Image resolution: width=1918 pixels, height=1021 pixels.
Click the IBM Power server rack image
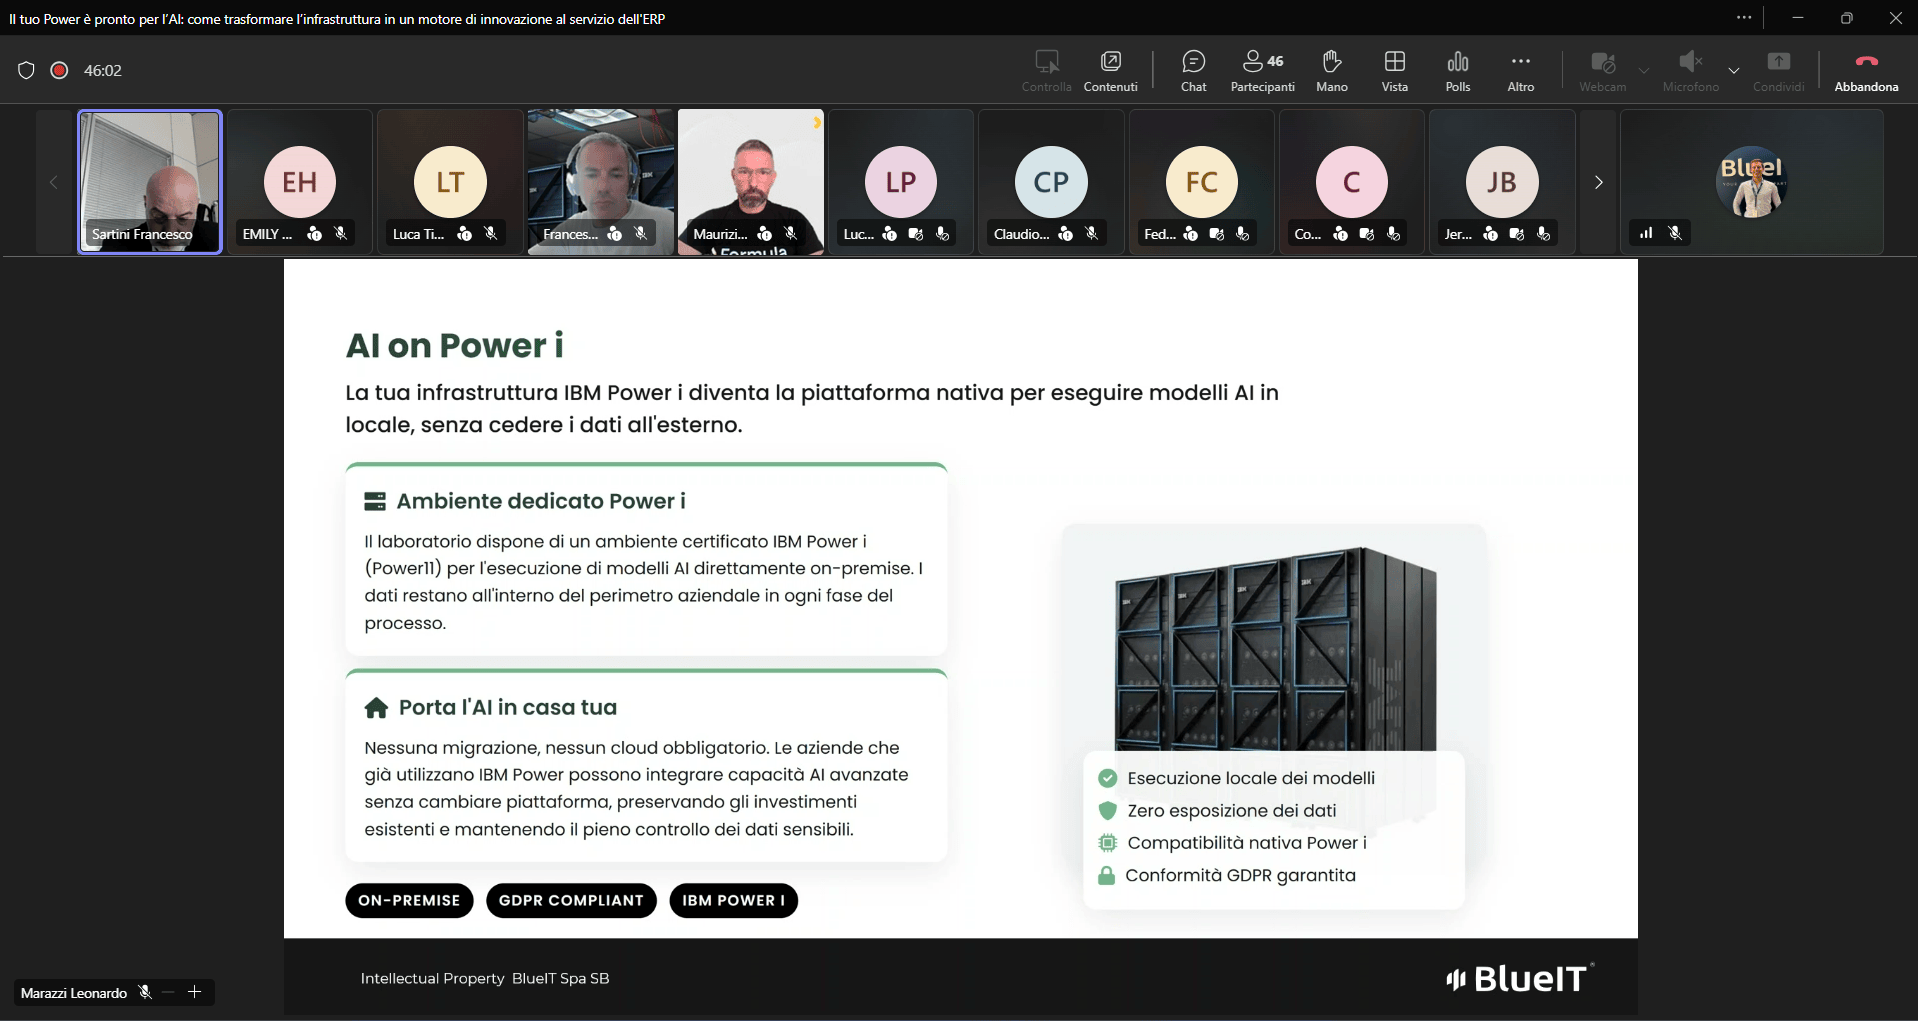click(x=1275, y=648)
